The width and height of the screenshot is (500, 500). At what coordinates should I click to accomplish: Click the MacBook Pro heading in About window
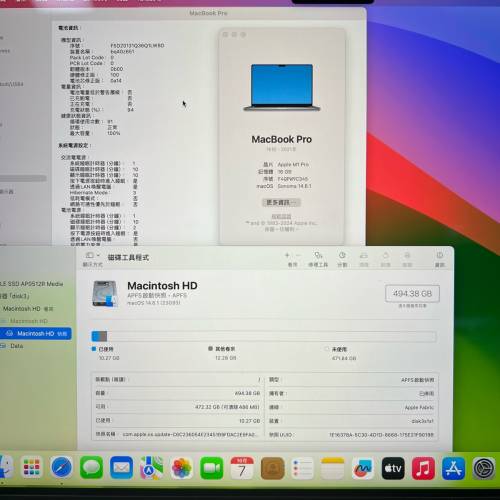coord(282,139)
